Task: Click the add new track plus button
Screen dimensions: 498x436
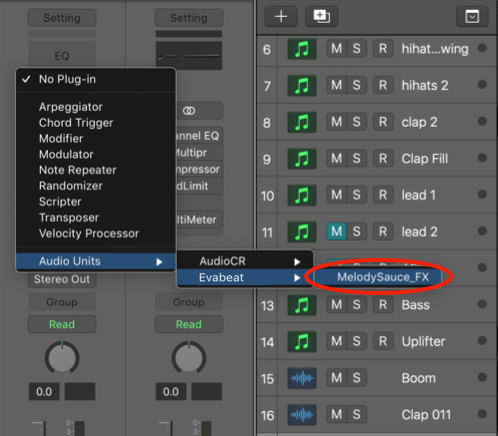Action: 281,16
